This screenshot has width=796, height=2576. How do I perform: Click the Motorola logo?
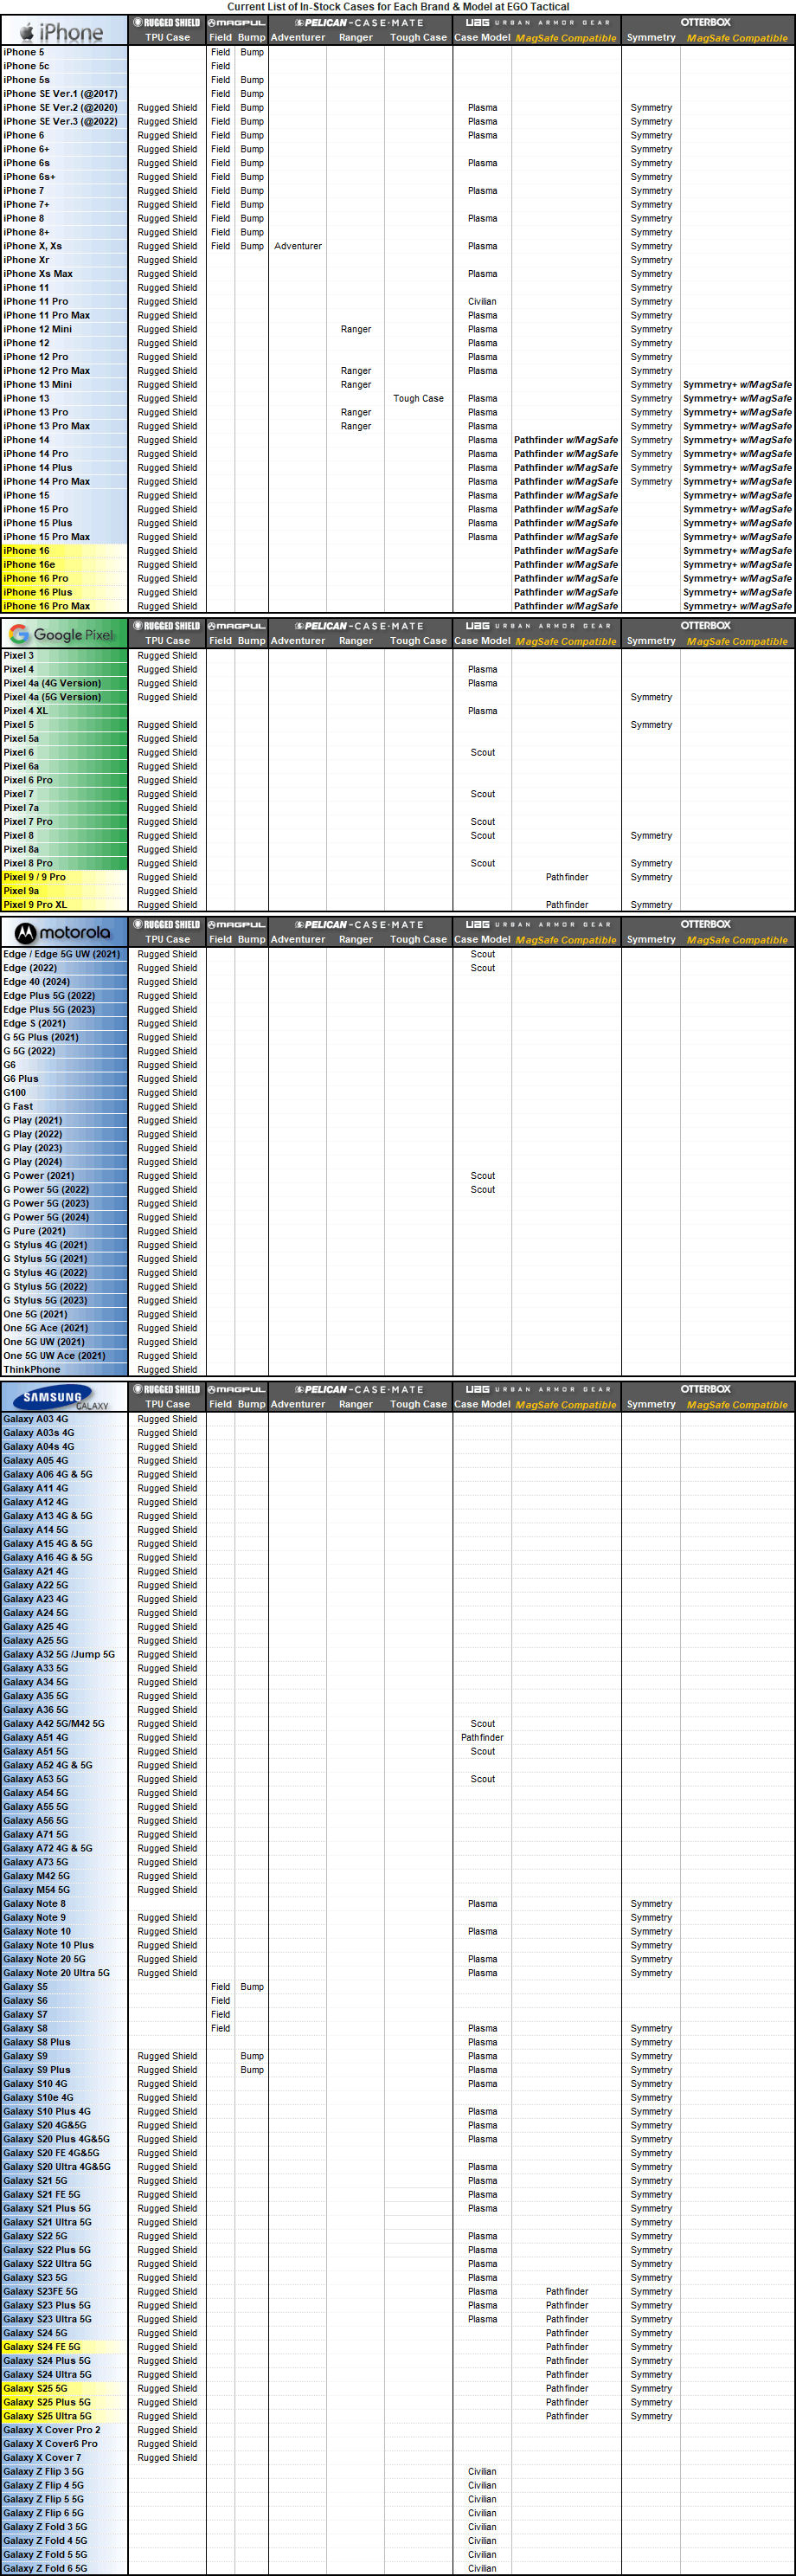pyautogui.click(x=63, y=932)
